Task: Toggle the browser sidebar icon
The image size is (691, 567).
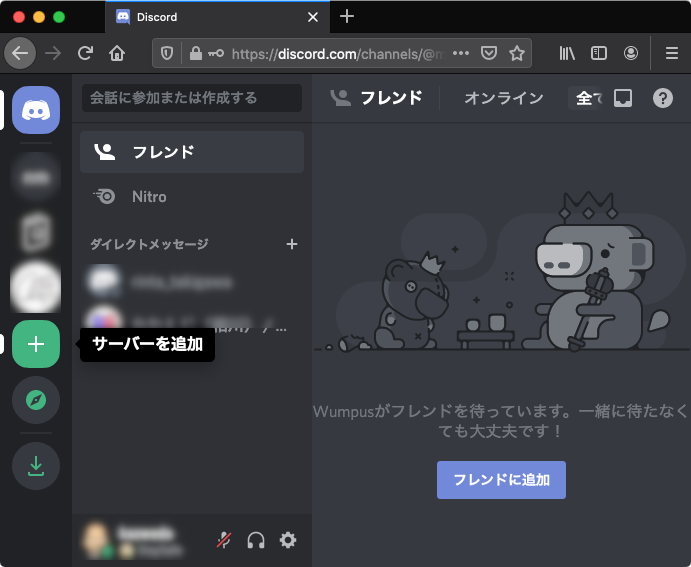Action: [598, 53]
